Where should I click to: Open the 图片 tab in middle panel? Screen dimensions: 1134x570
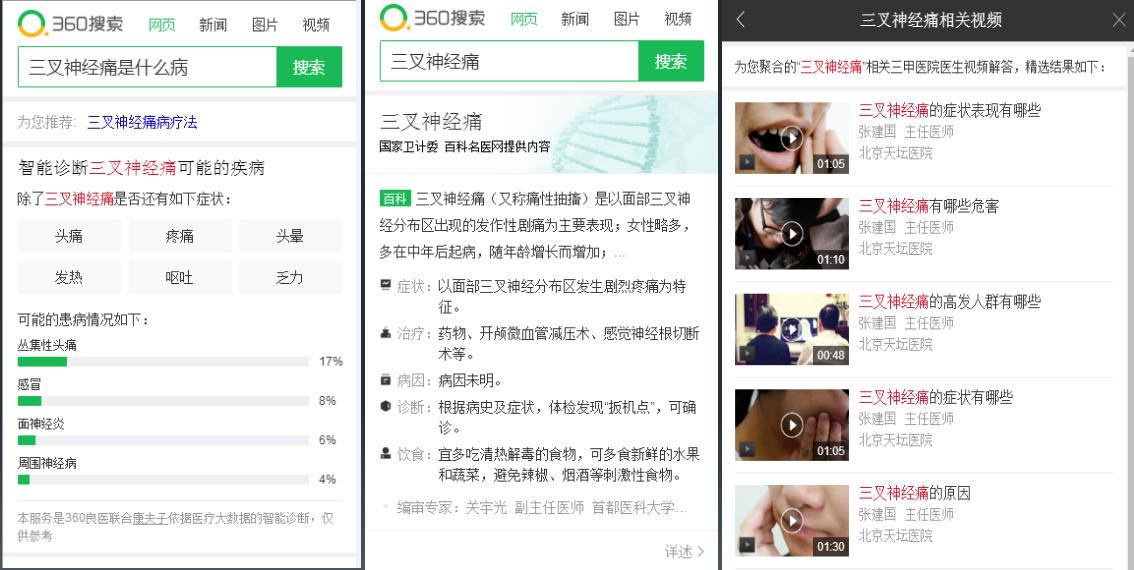[x=627, y=20]
